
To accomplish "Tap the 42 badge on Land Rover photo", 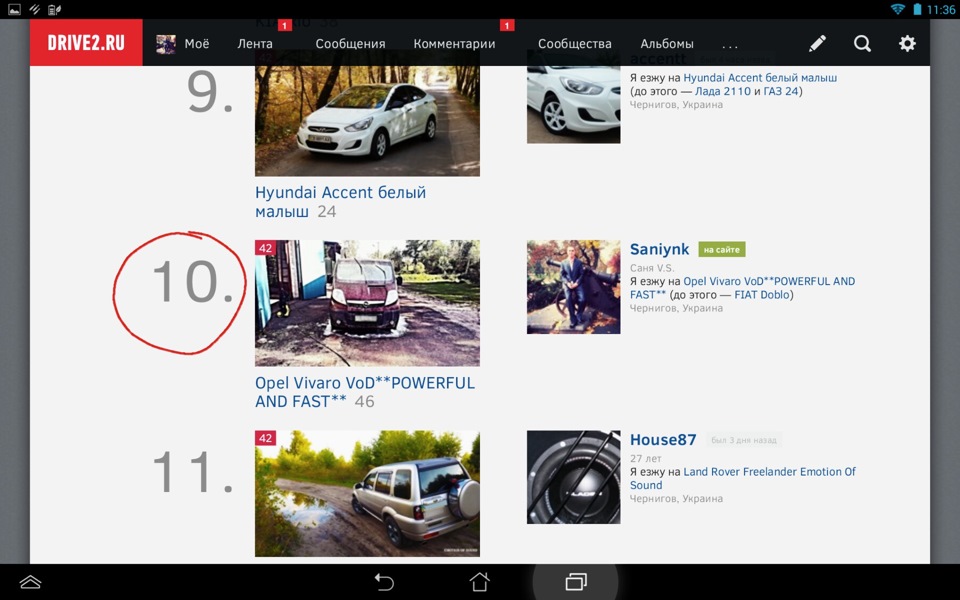I will tap(266, 438).
